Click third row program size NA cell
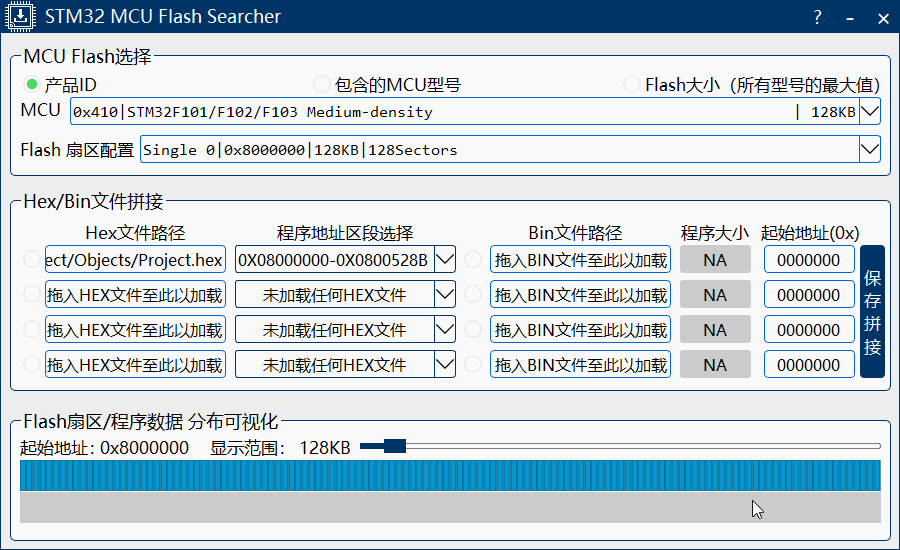This screenshot has width=900, height=550. [x=715, y=330]
